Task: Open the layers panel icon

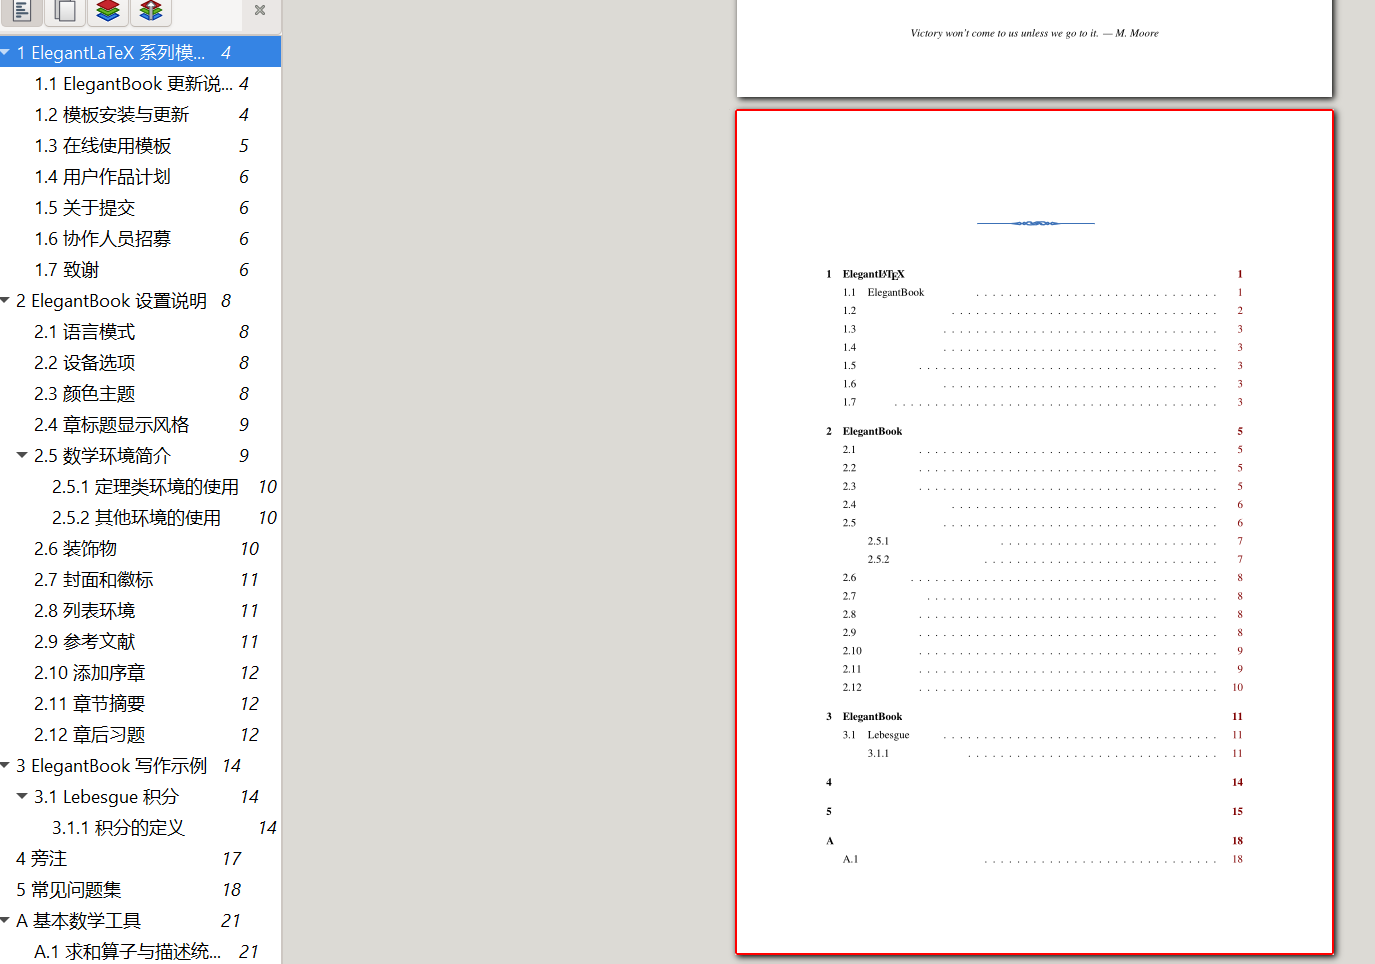Action: click(105, 13)
